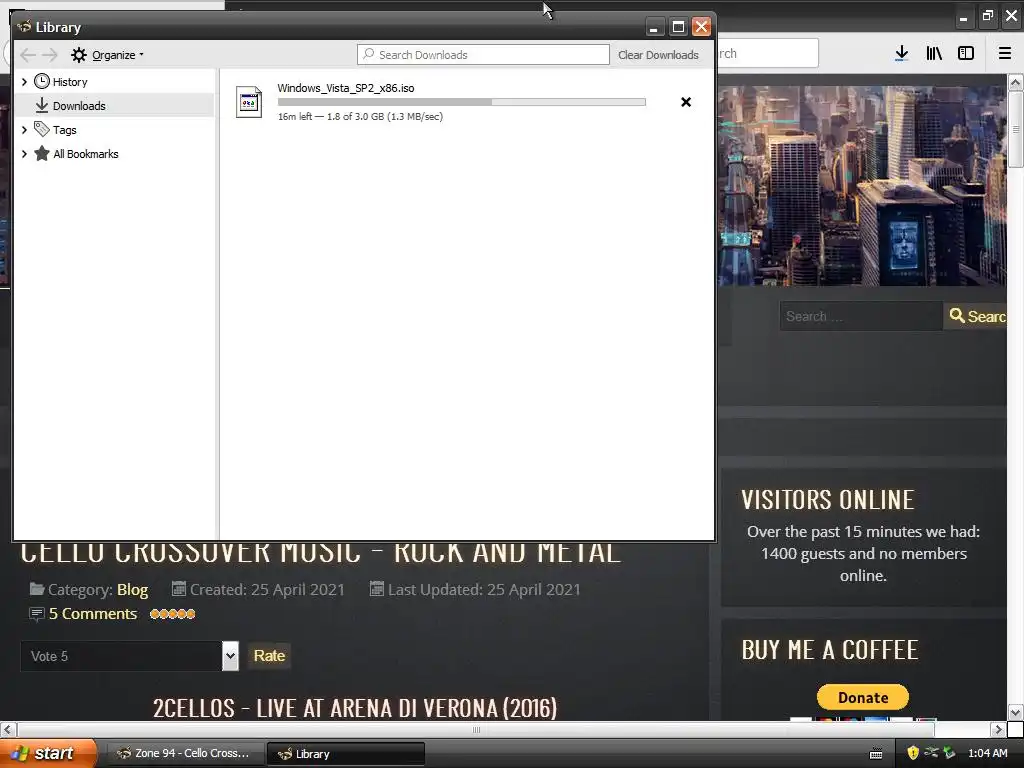The height and width of the screenshot is (768, 1024).
Task: Click Visitors Online heading
Action: [x=827, y=500]
